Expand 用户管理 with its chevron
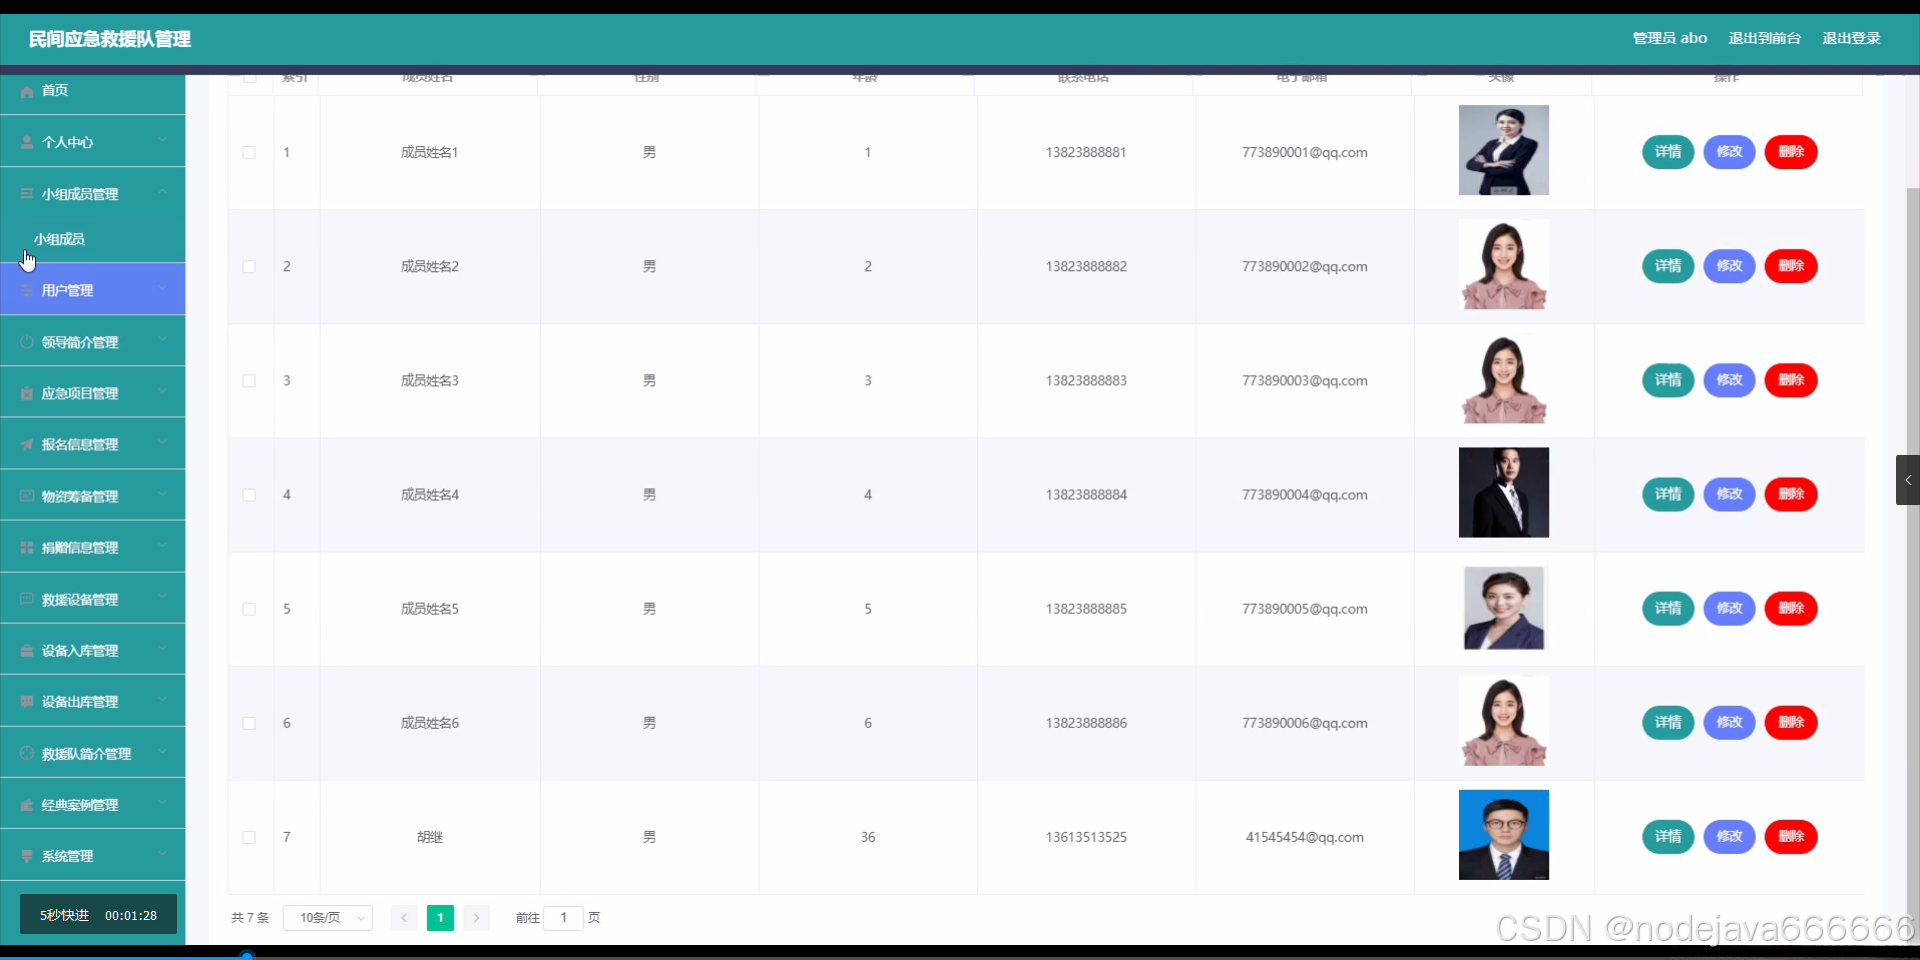The width and height of the screenshot is (1920, 960). point(163,289)
